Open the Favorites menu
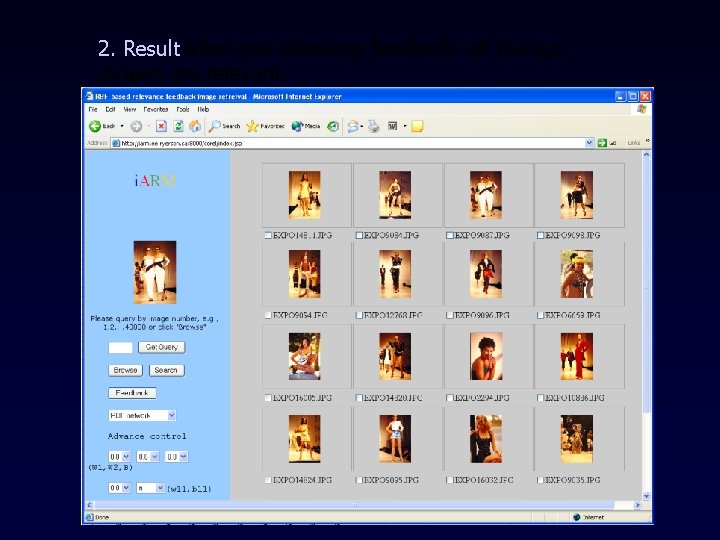 pos(156,109)
